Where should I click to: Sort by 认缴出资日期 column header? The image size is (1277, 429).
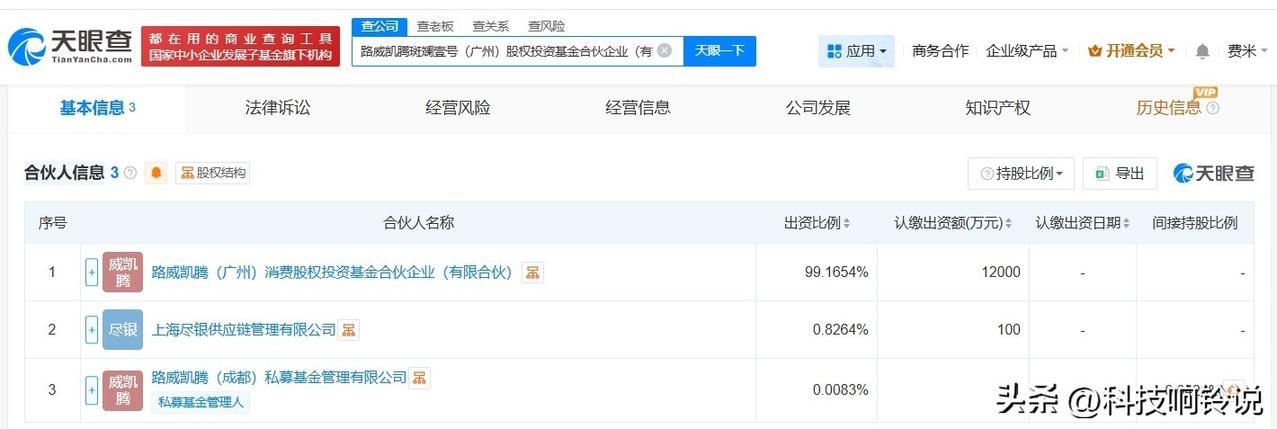point(1081,223)
